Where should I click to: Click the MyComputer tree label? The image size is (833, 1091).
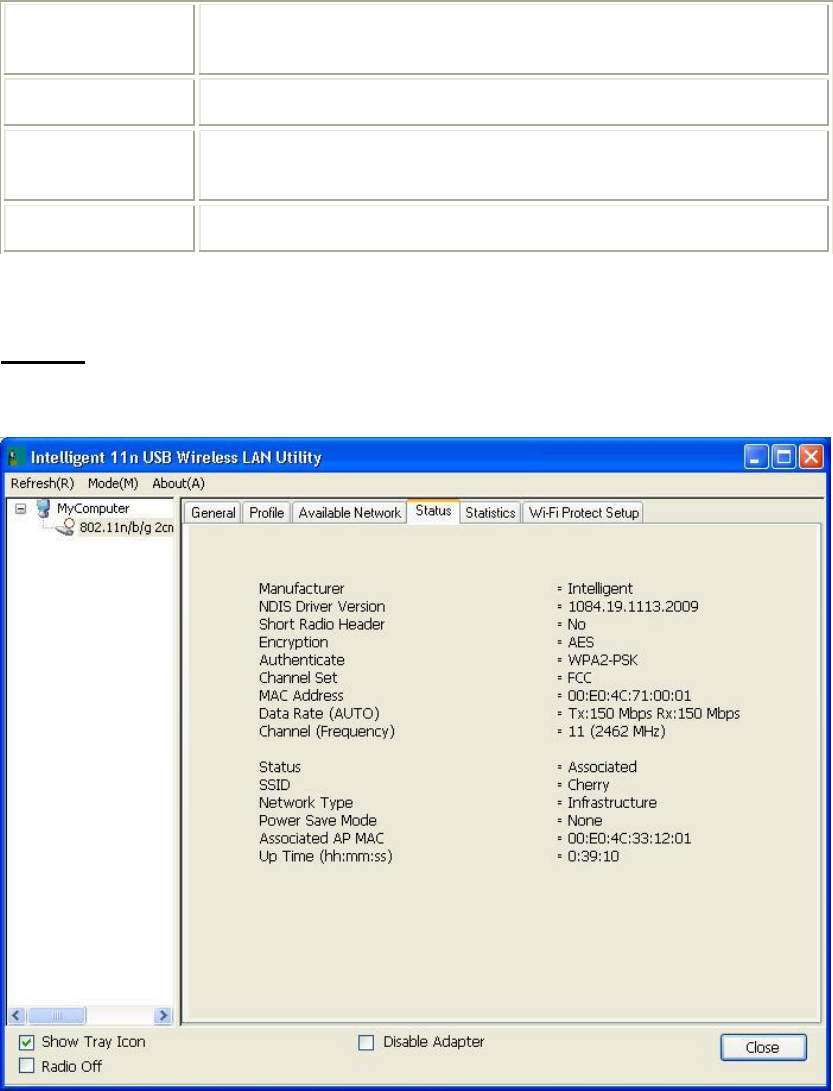(93, 509)
